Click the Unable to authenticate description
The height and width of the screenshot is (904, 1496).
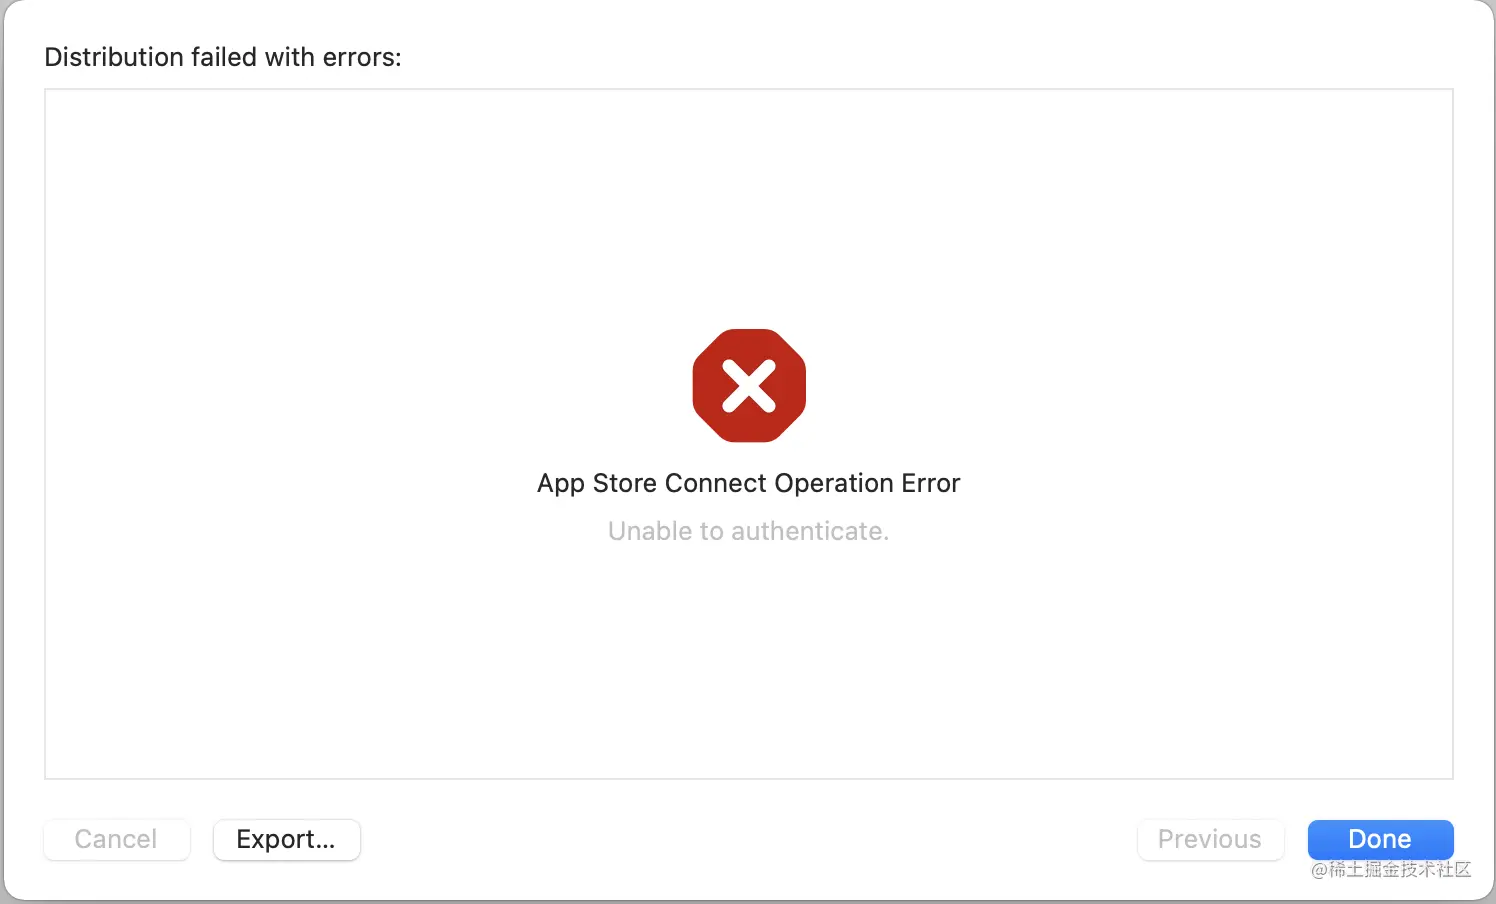click(x=748, y=531)
